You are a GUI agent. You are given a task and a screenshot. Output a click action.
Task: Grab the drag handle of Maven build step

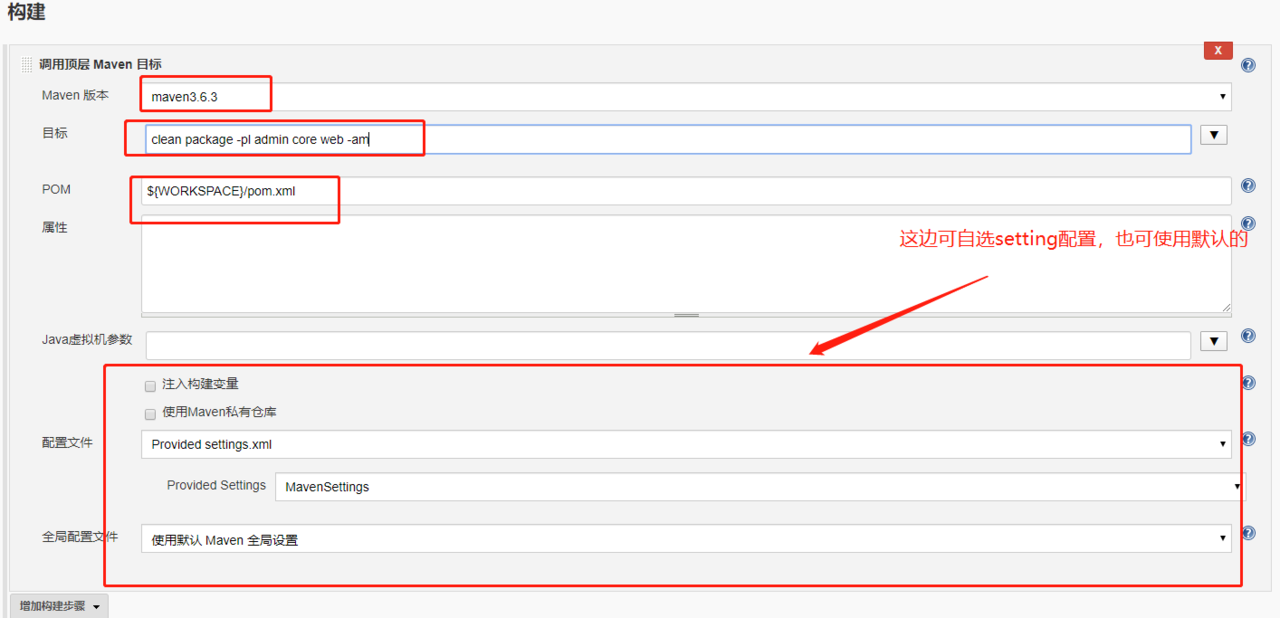click(x=27, y=64)
